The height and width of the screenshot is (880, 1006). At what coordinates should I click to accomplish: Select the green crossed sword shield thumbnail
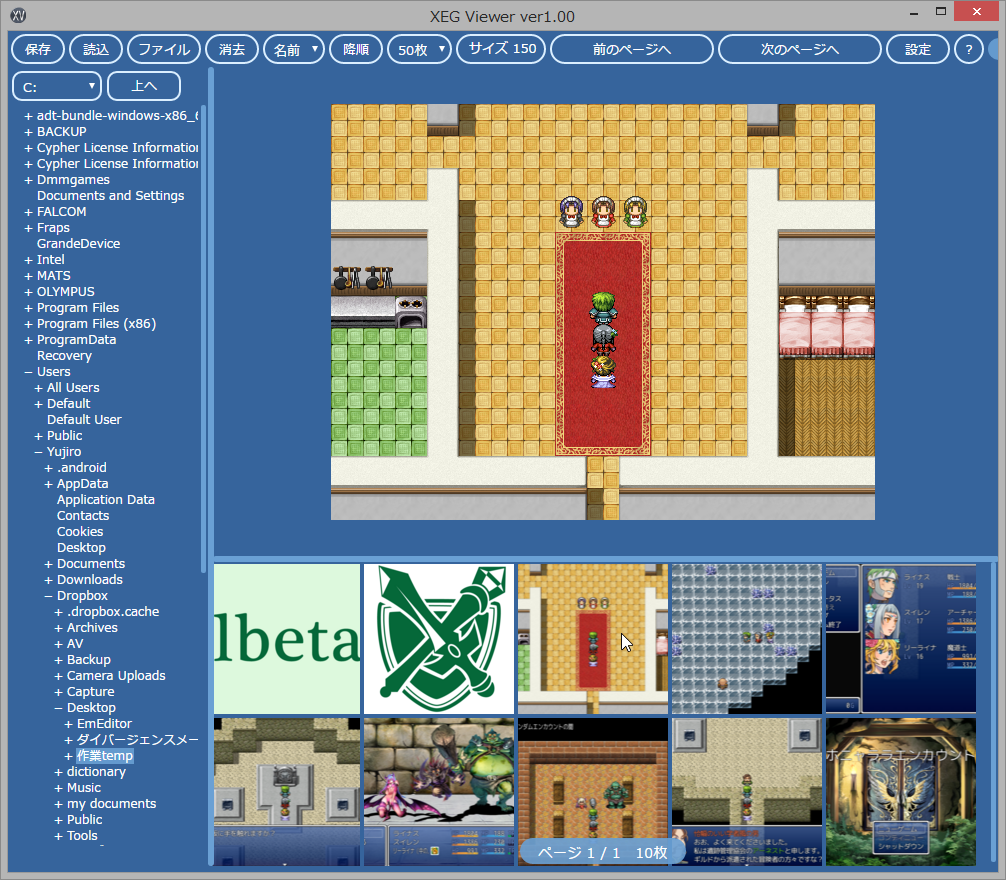439,639
